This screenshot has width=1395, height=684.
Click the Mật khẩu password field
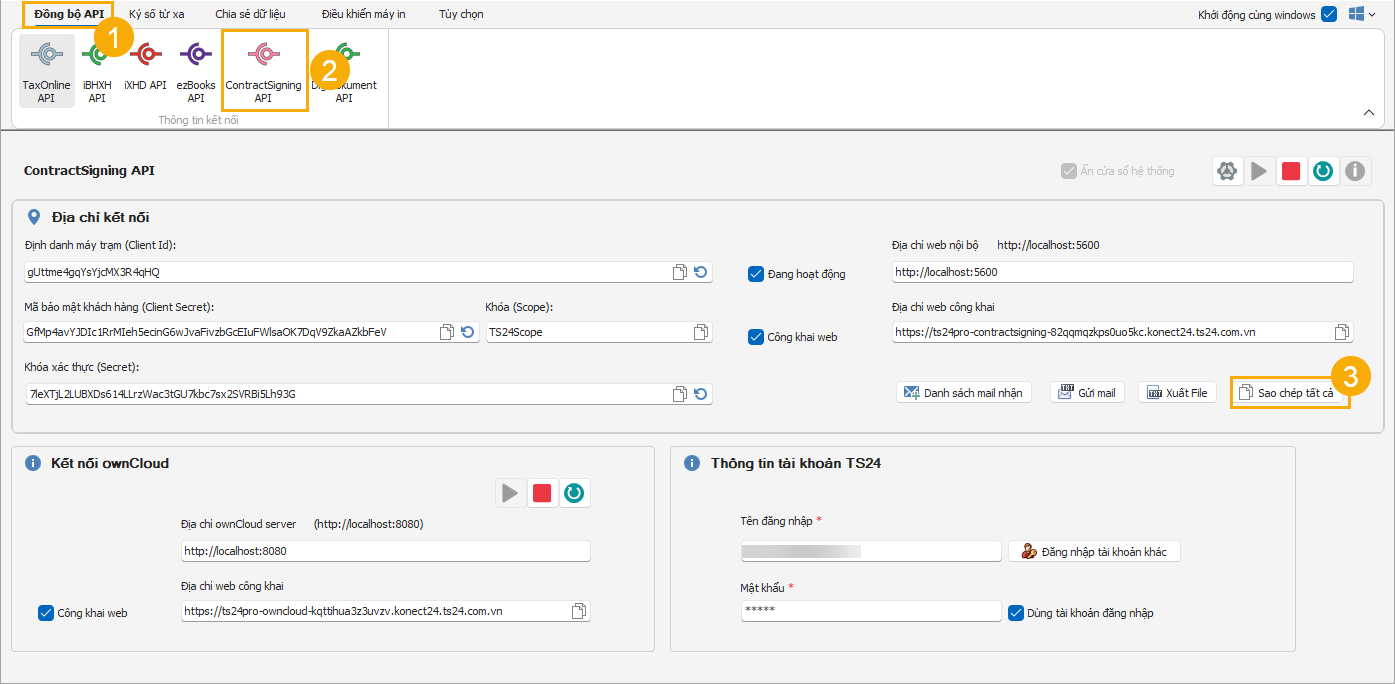click(870, 611)
